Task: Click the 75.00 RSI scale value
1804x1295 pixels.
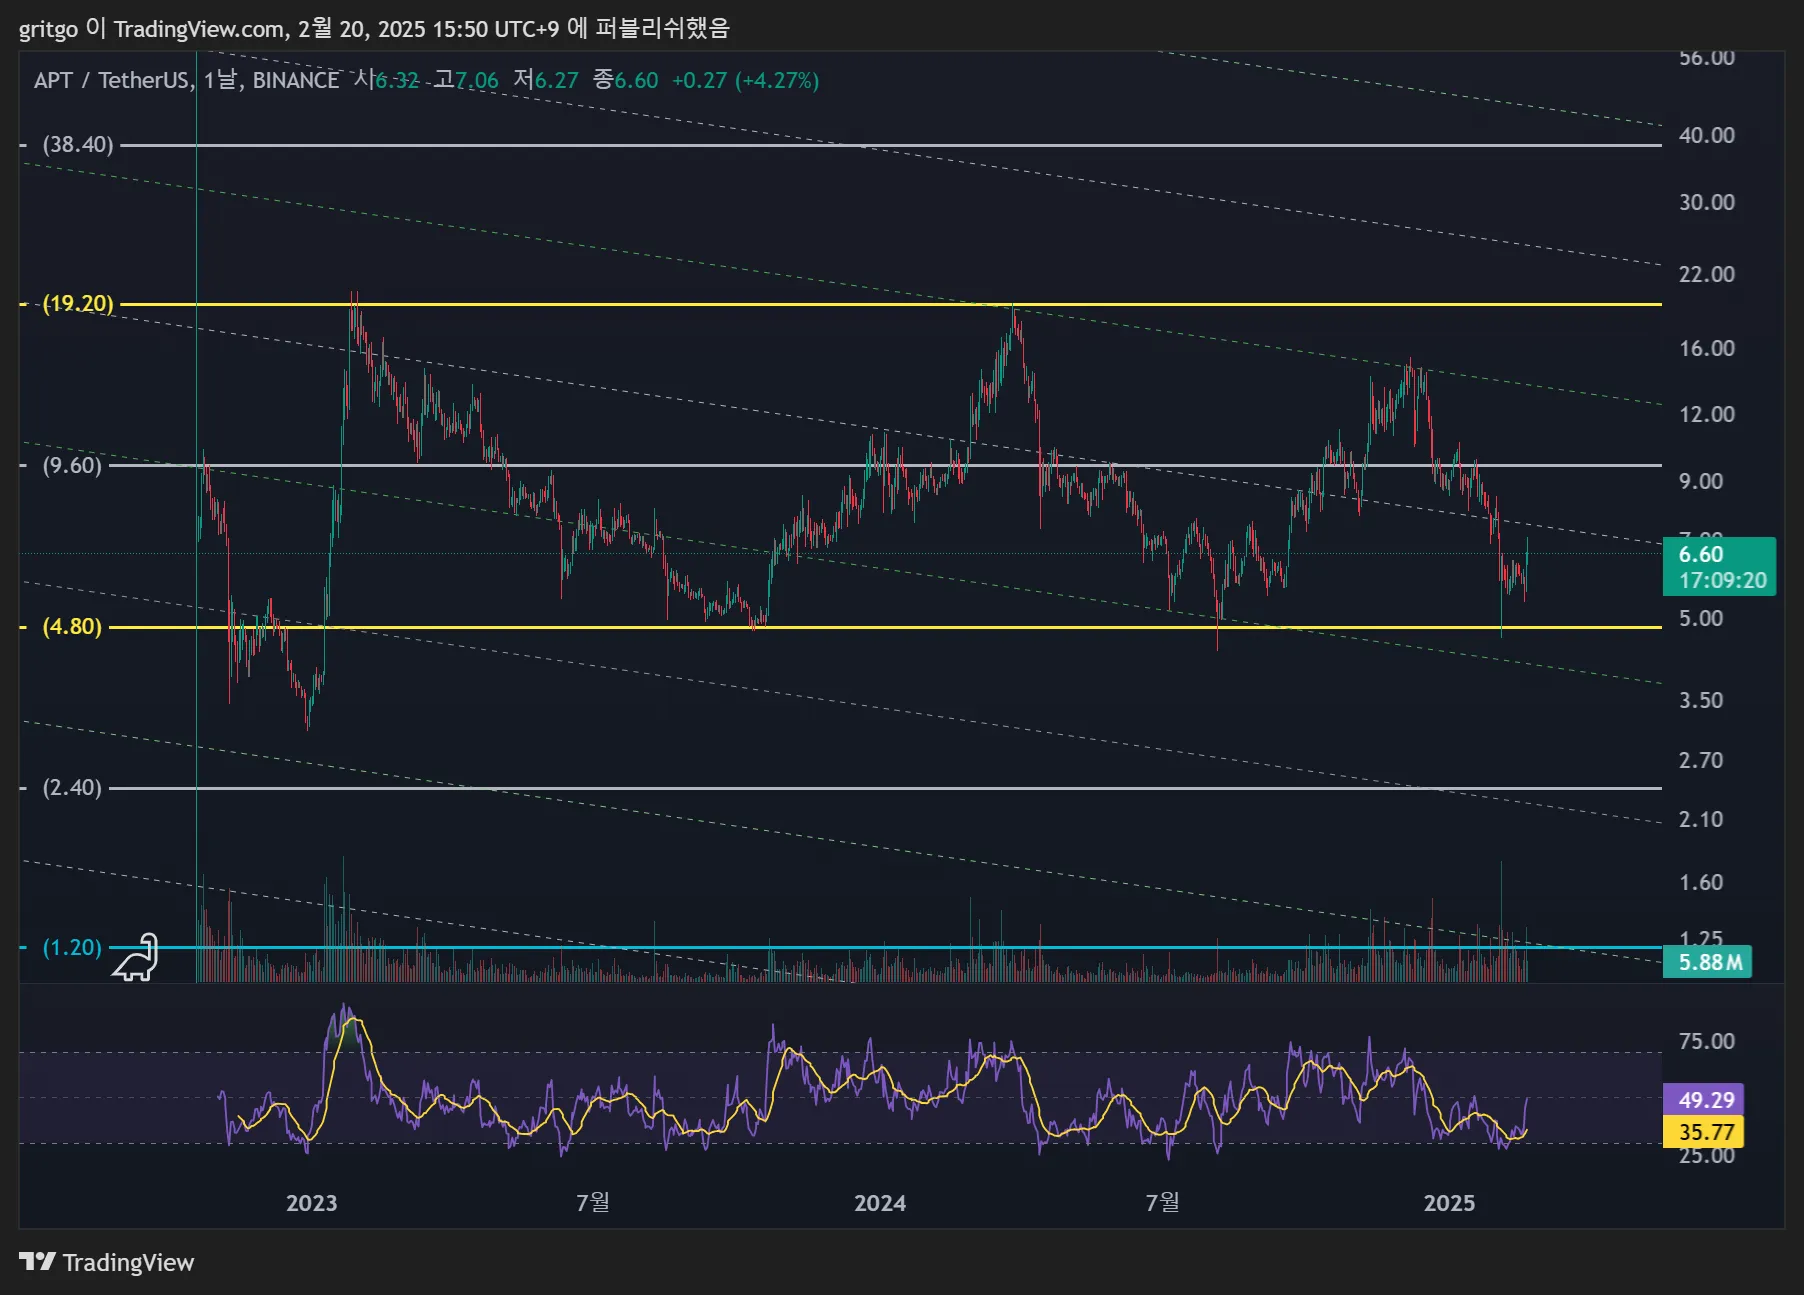Action: (x=1707, y=1041)
